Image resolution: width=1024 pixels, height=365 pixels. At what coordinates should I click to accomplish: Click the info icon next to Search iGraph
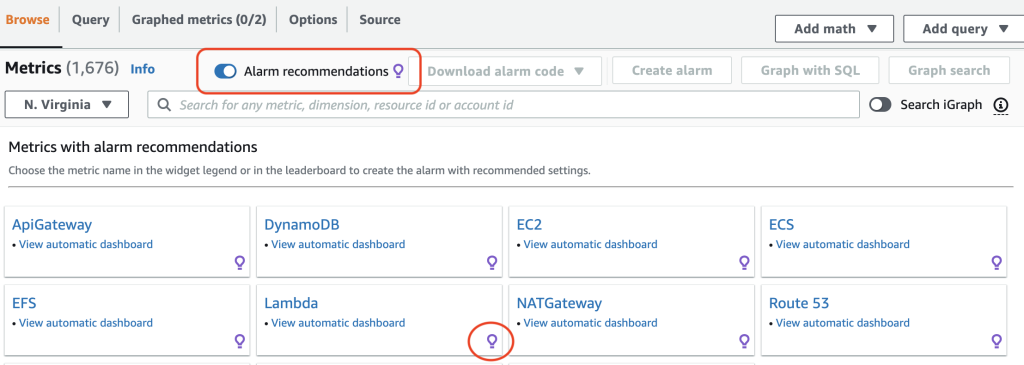(1000, 105)
